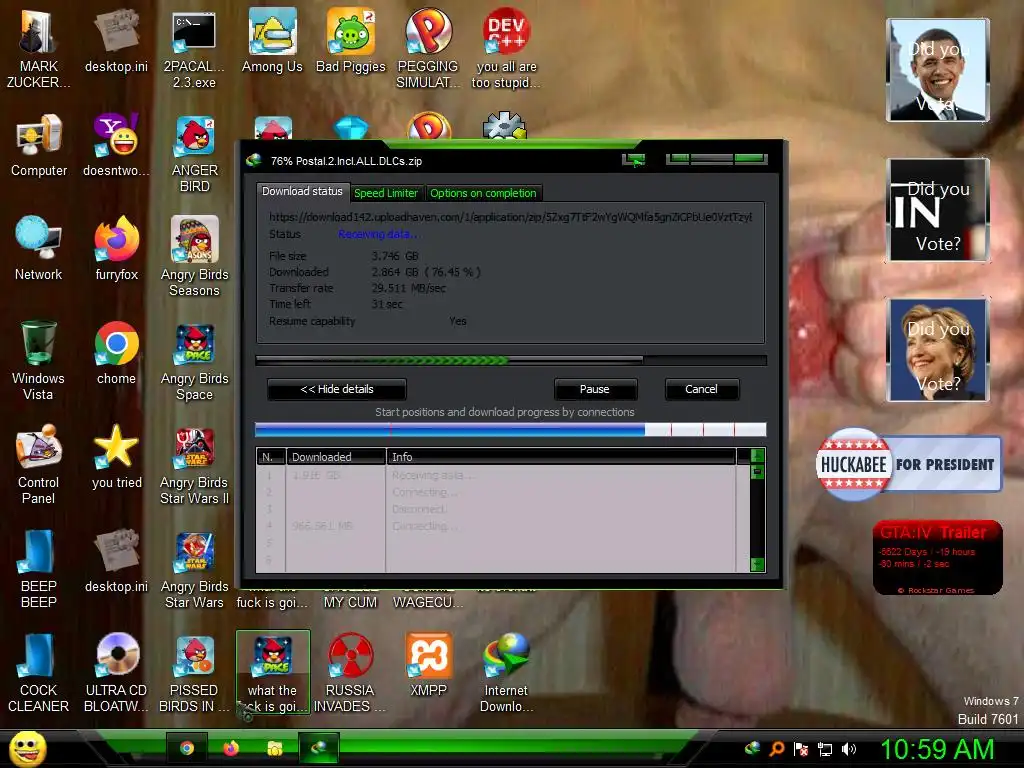Open the Yahoo messenger doesntwo... shortcut
1024x768 pixels.
click(116, 145)
